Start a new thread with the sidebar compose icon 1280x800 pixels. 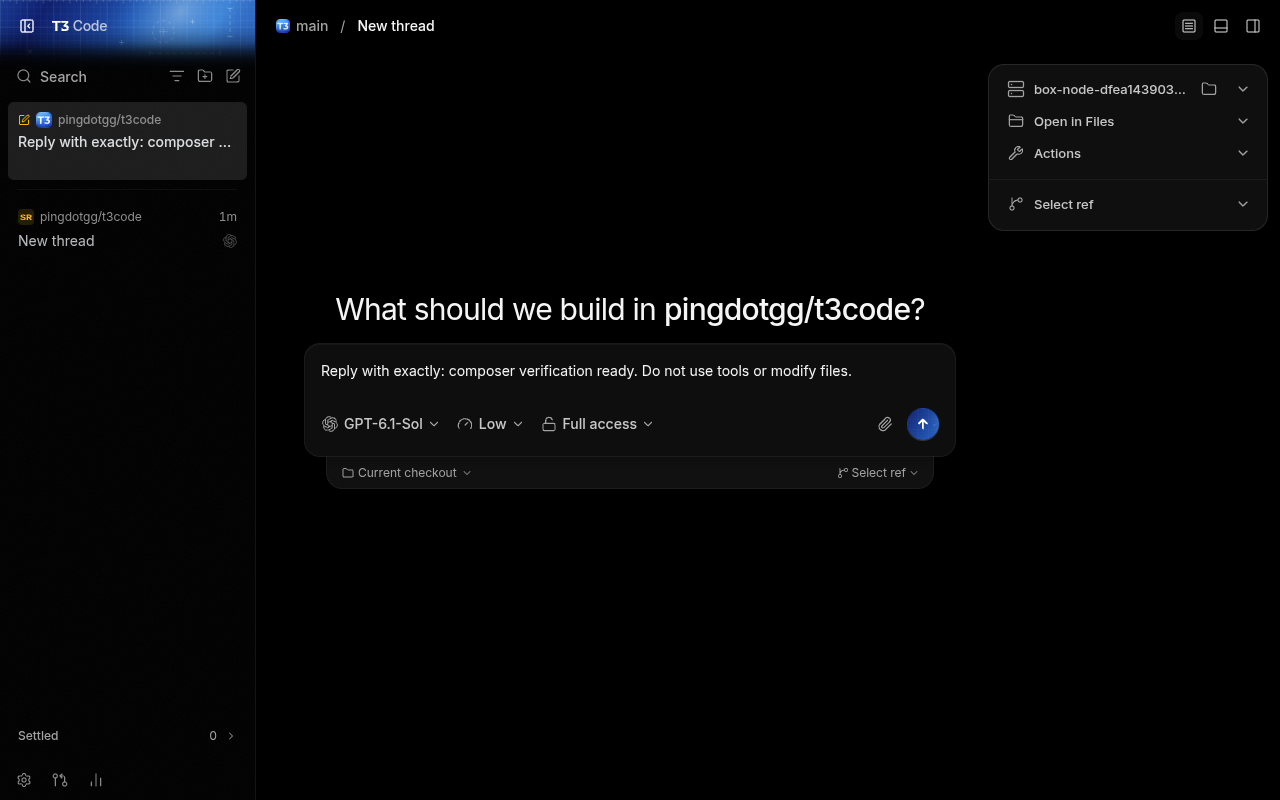pyautogui.click(x=233, y=76)
